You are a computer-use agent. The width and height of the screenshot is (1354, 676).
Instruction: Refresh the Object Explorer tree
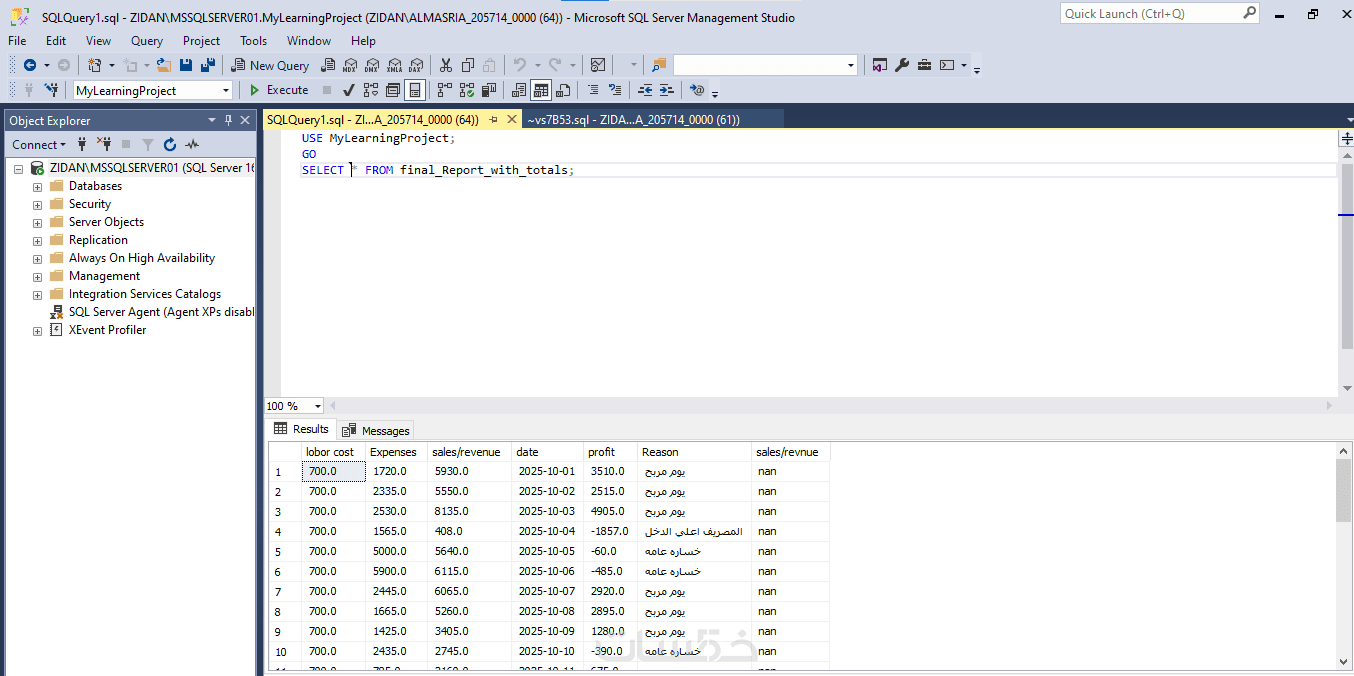pyautogui.click(x=170, y=145)
